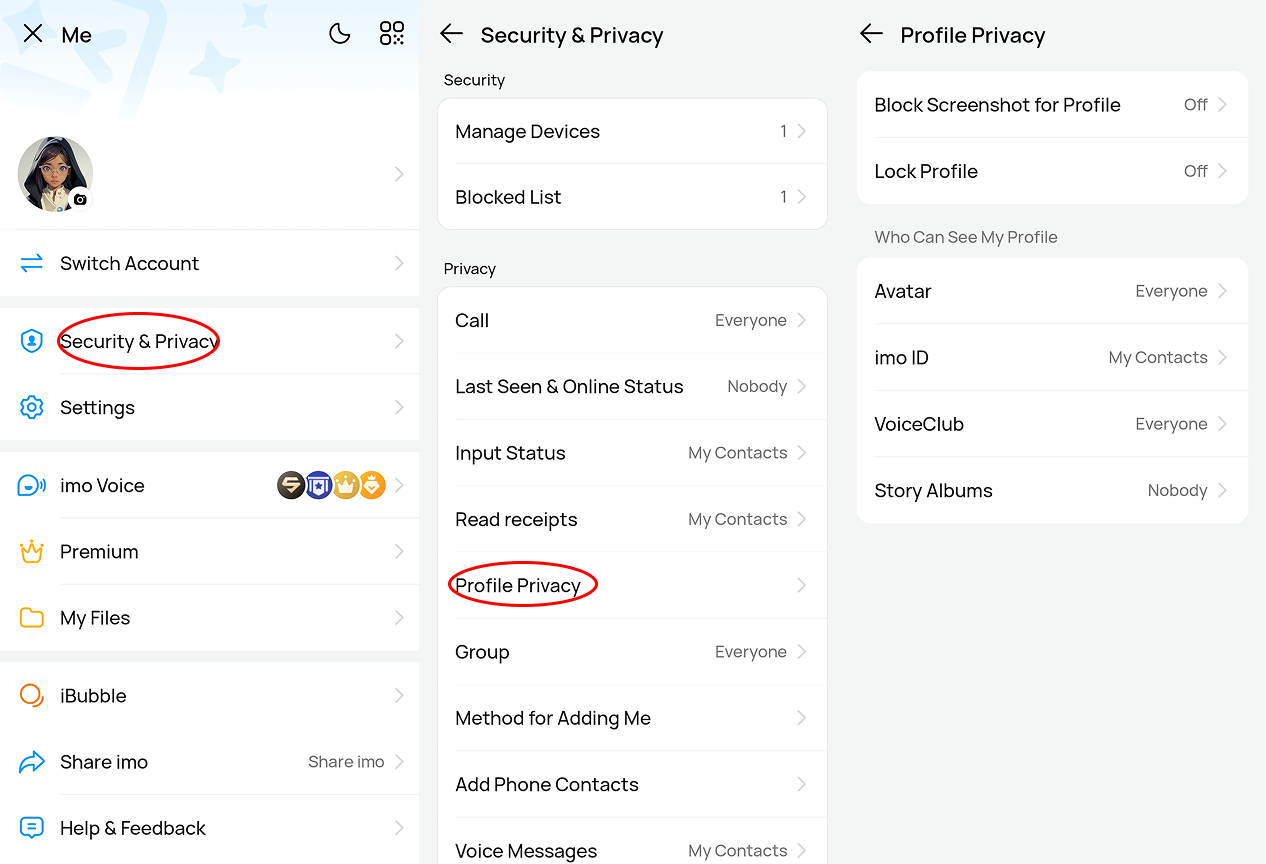Screen dimensions: 1266x864
Task: Open Manage Devices
Action: 632,131
